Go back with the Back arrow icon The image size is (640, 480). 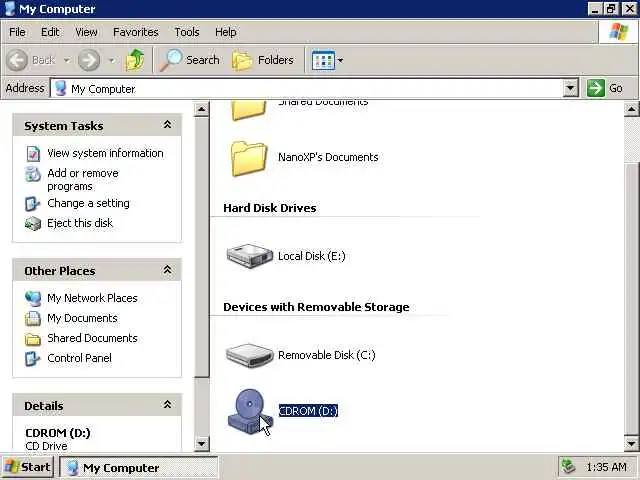[17, 60]
